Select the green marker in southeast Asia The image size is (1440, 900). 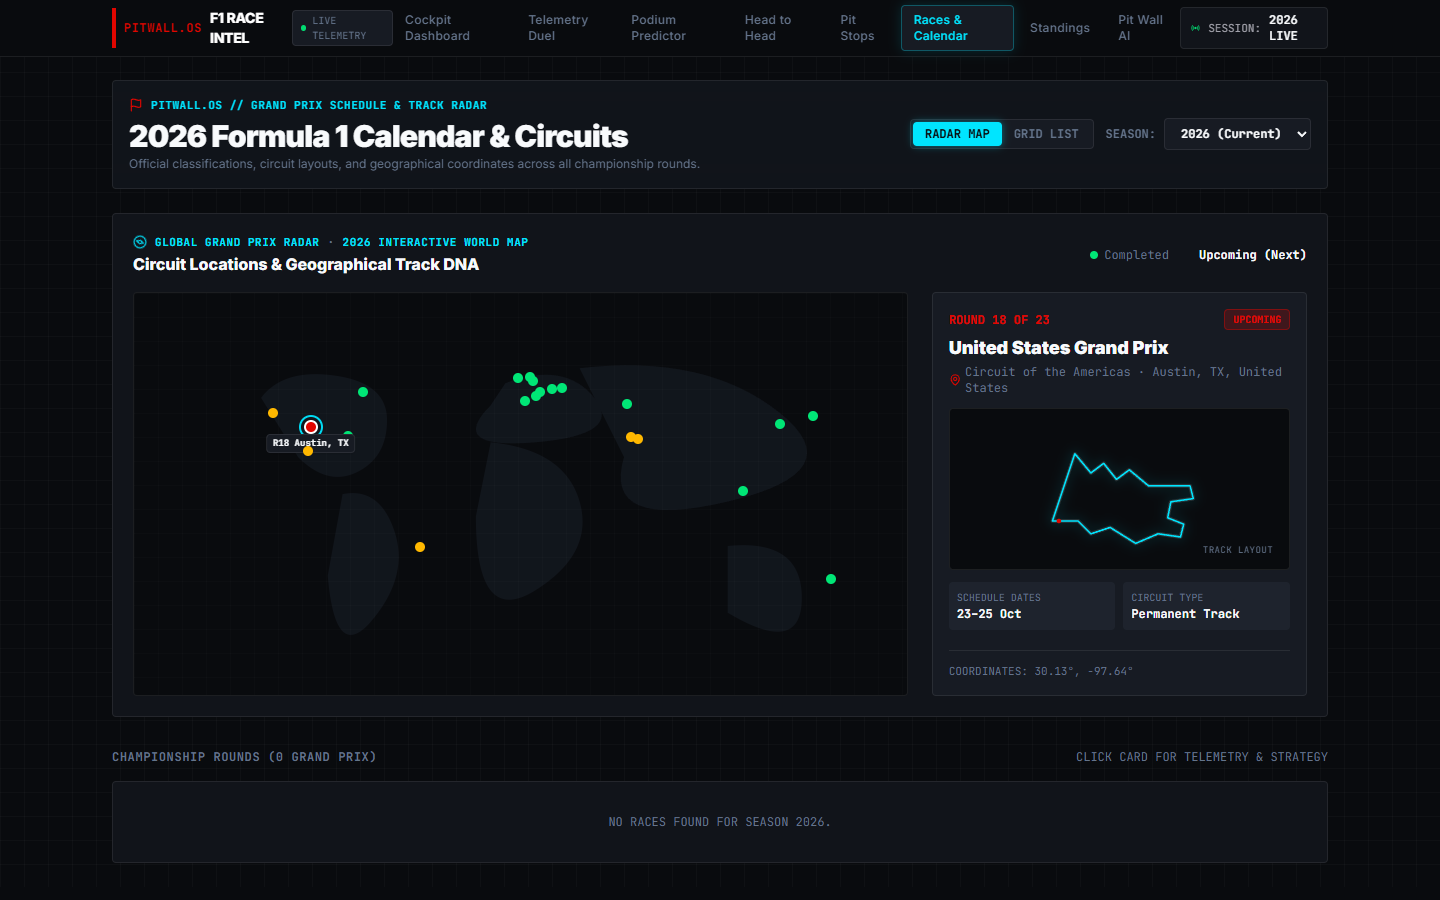[x=743, y=491]
